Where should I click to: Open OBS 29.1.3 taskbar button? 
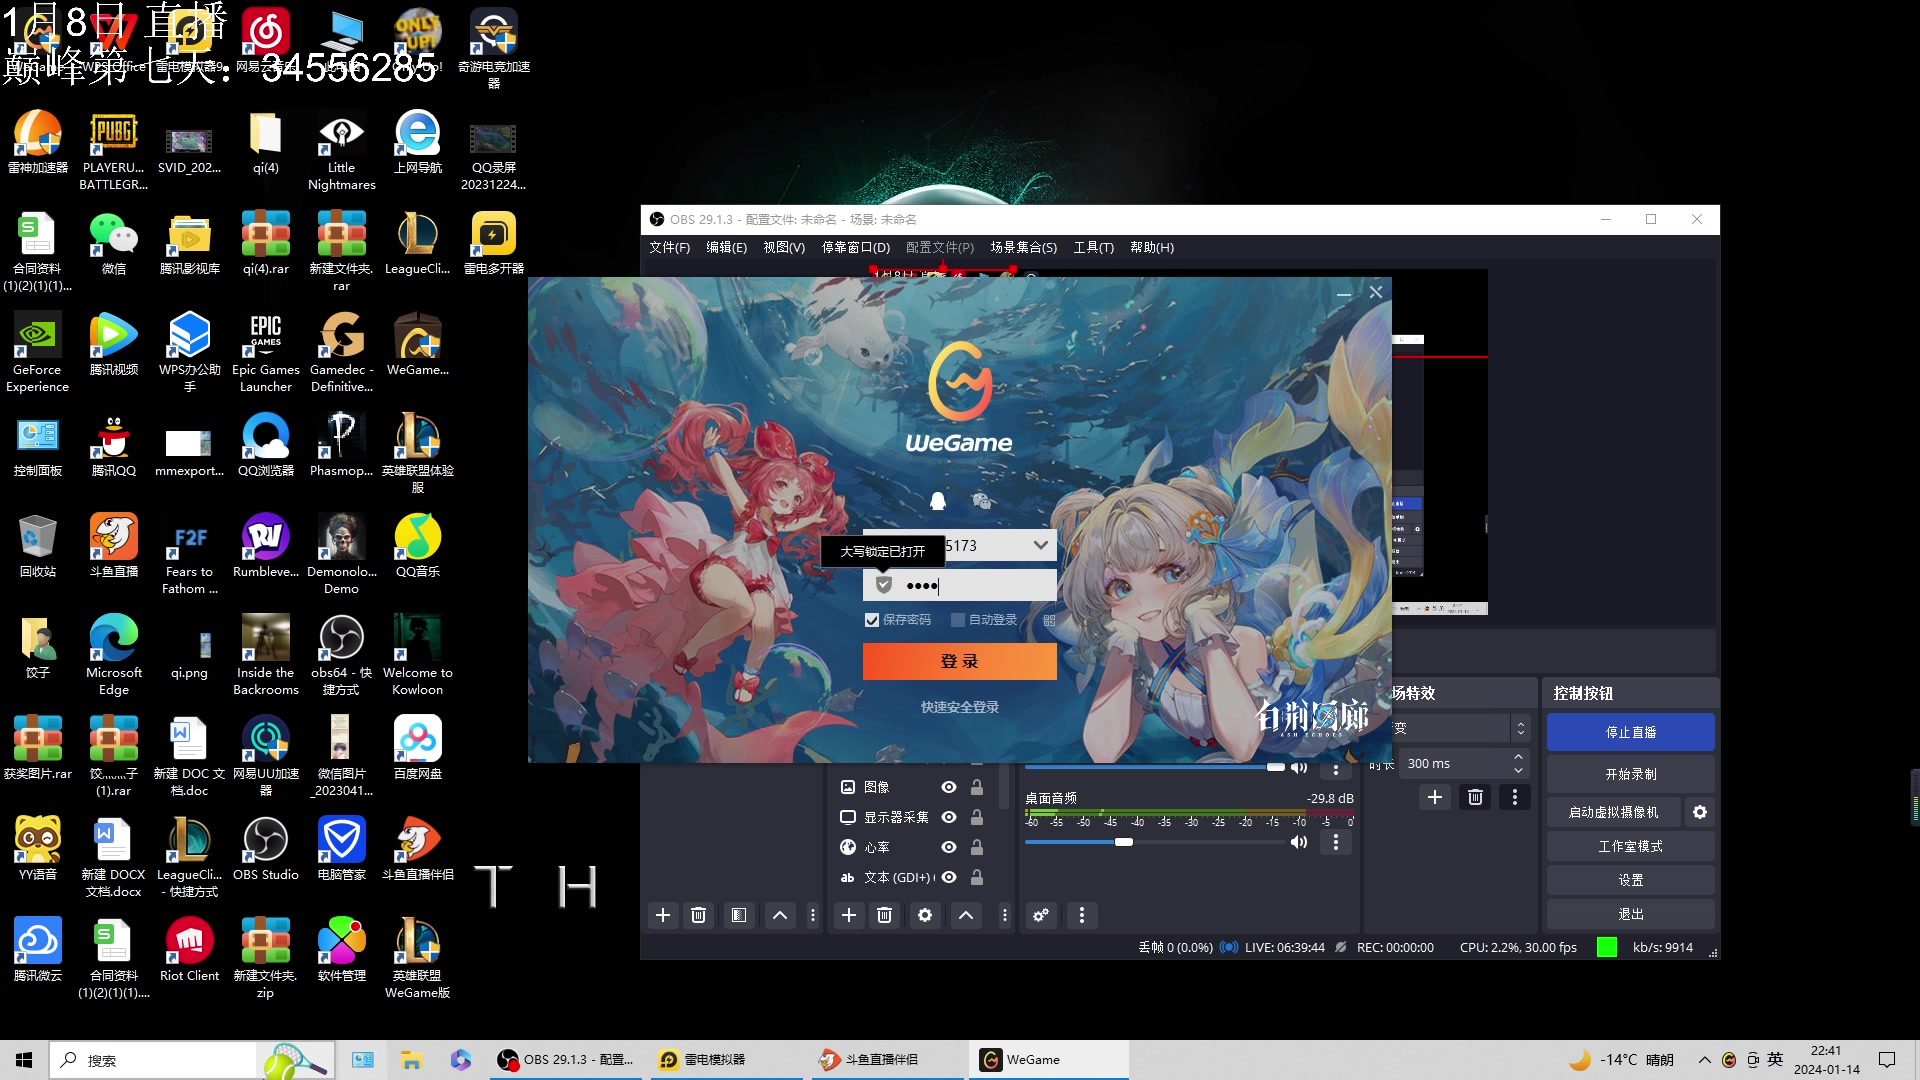(x=567, y=1059)
